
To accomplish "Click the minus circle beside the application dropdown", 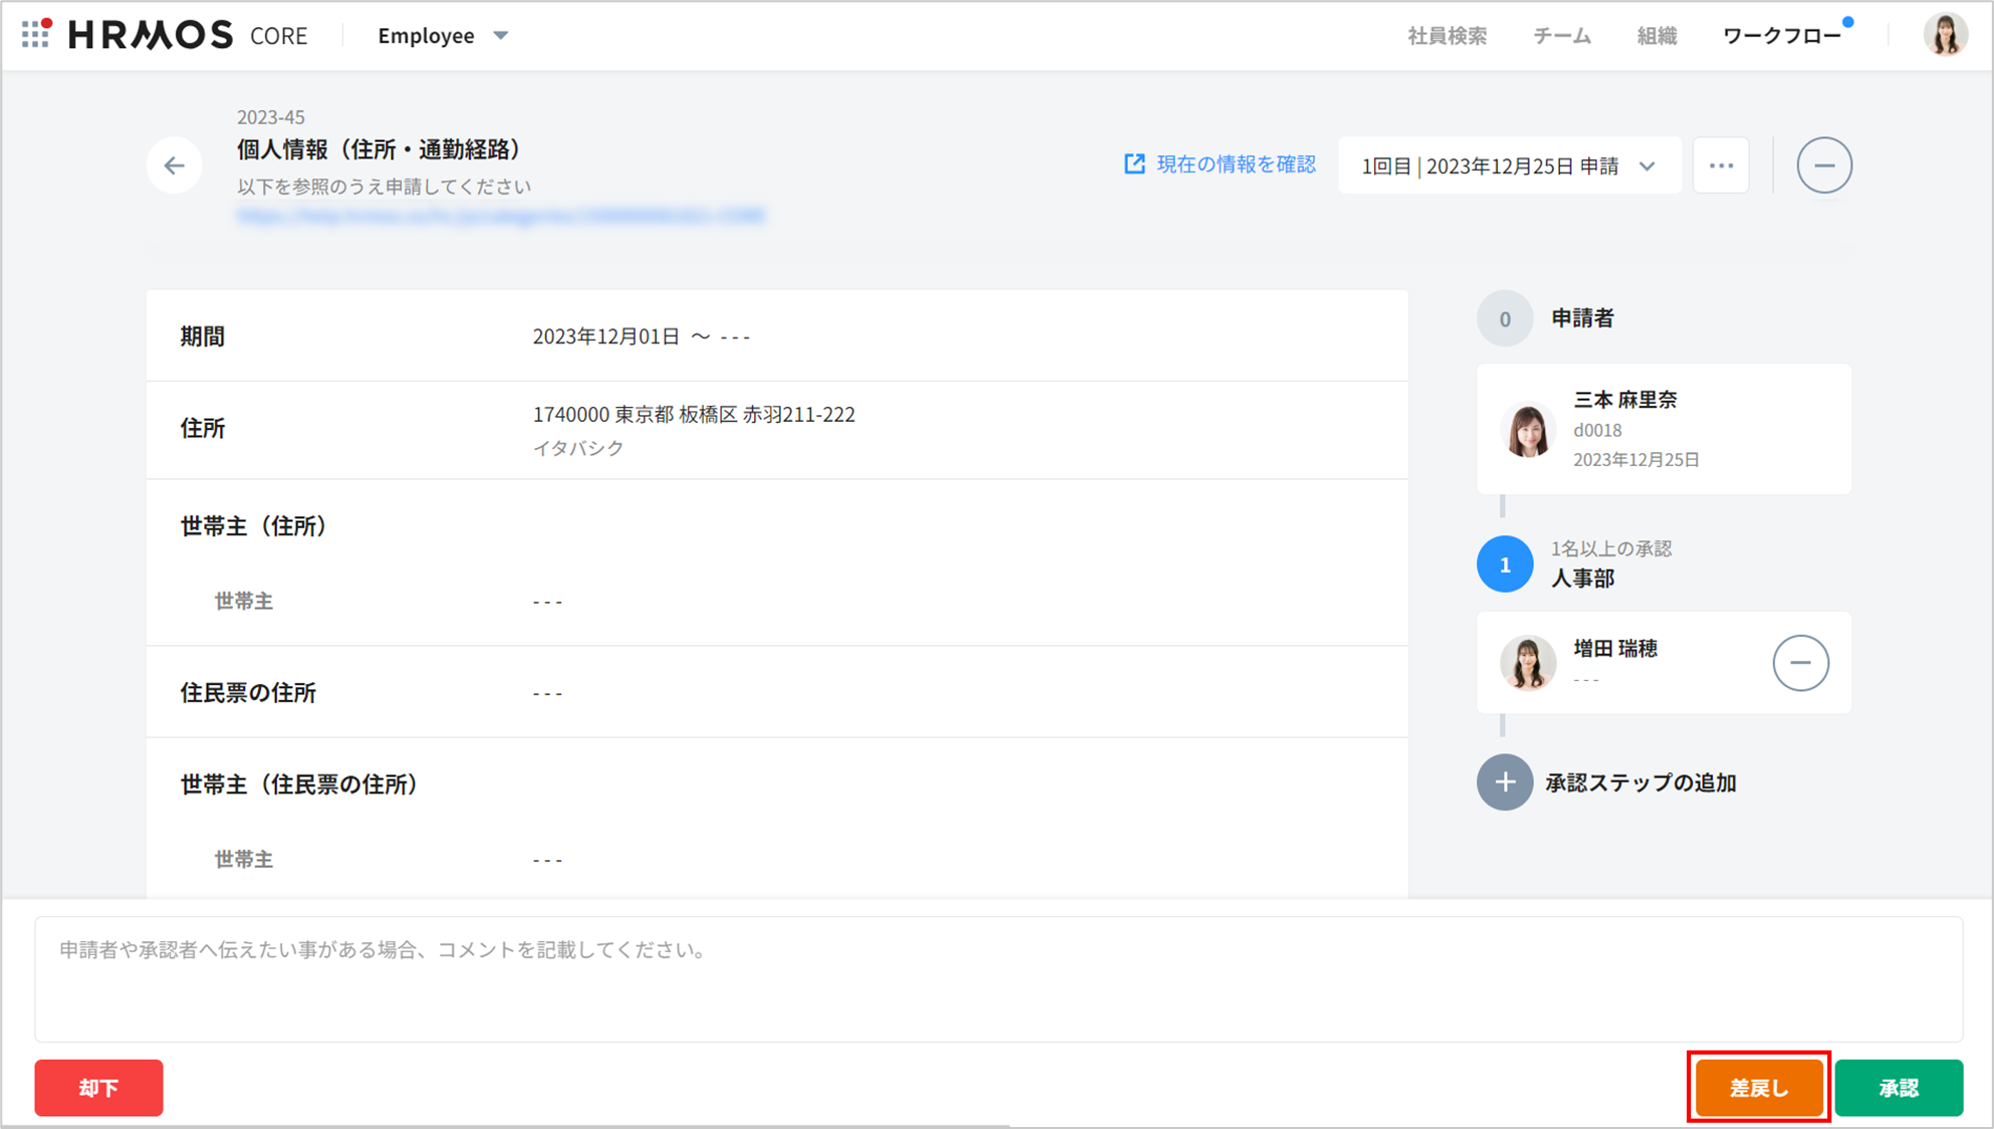I will [1824, 166].
